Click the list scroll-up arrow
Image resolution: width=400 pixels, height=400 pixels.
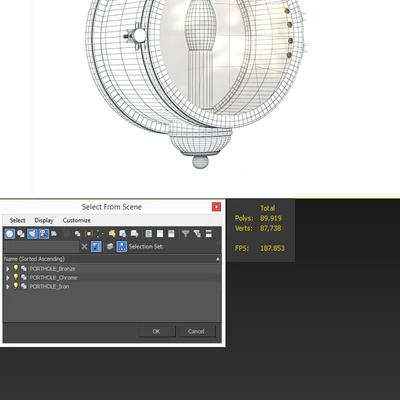click(x=218, y=259)
